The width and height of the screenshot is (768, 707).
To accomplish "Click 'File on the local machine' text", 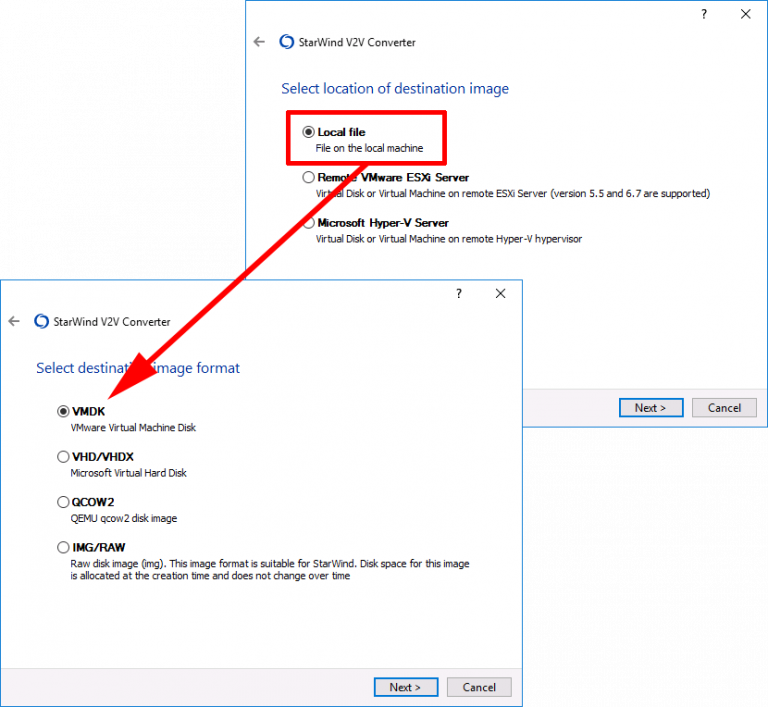I will click(x=369, y=148).
